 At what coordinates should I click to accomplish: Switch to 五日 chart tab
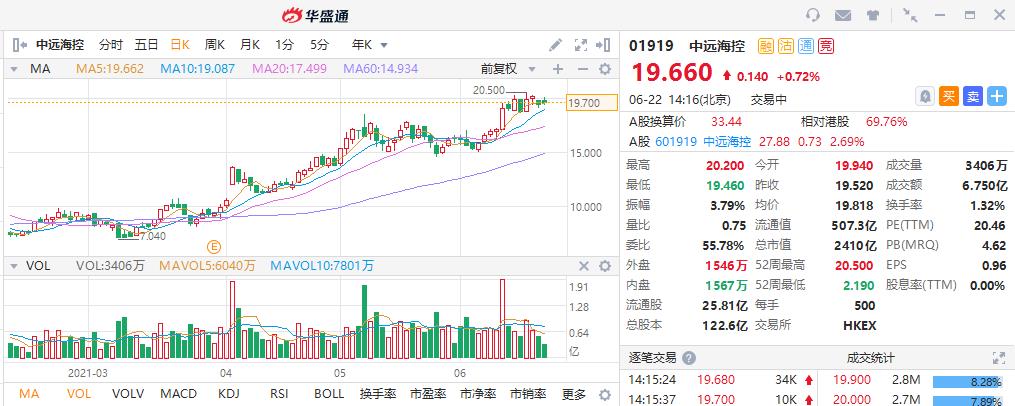pyautogui.click(x=146, y=45)
